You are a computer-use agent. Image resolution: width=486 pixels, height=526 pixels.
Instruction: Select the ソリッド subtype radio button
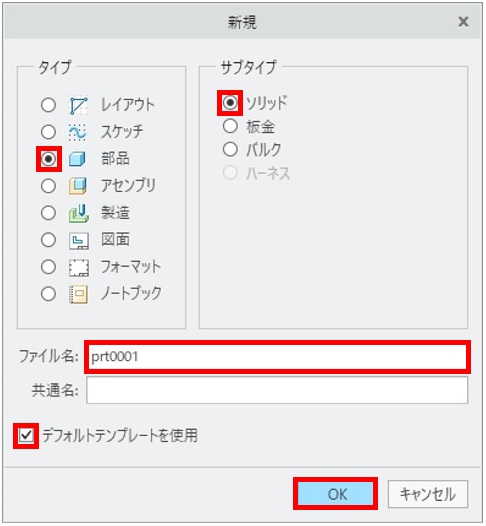click(x=230, y=103)
